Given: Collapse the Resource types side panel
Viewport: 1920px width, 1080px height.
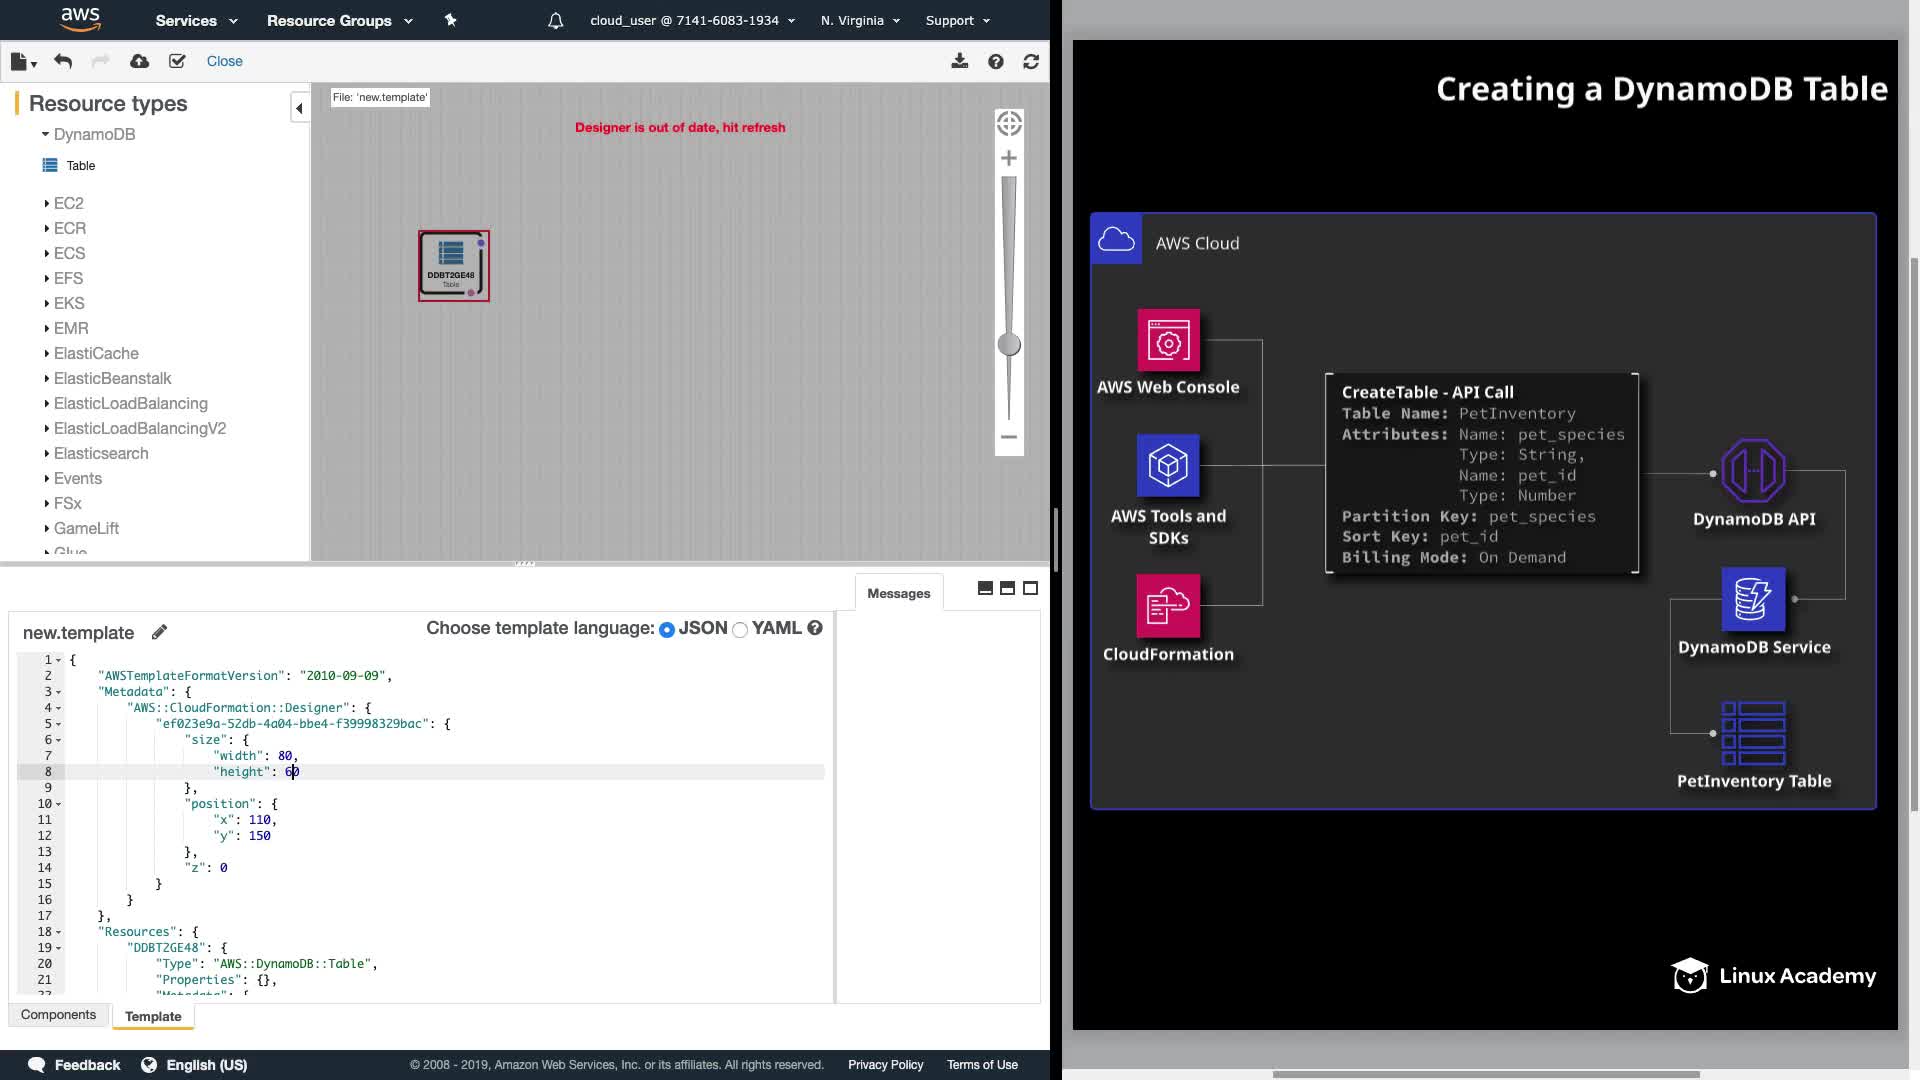Looking at the screenshot, I should coord(299,108).
